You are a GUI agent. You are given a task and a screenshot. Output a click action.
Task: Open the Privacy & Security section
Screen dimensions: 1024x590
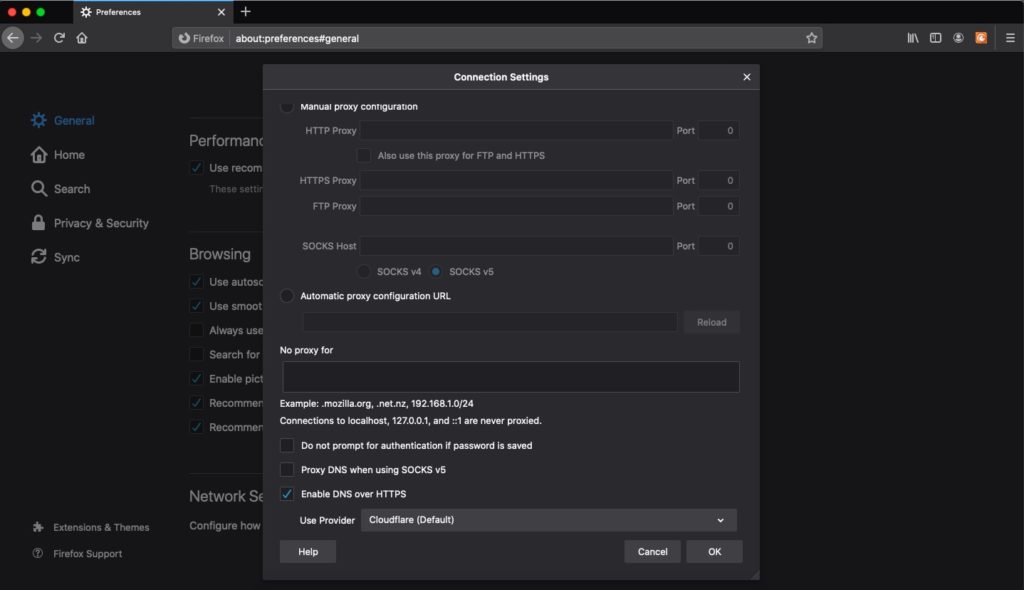point(99,222)
